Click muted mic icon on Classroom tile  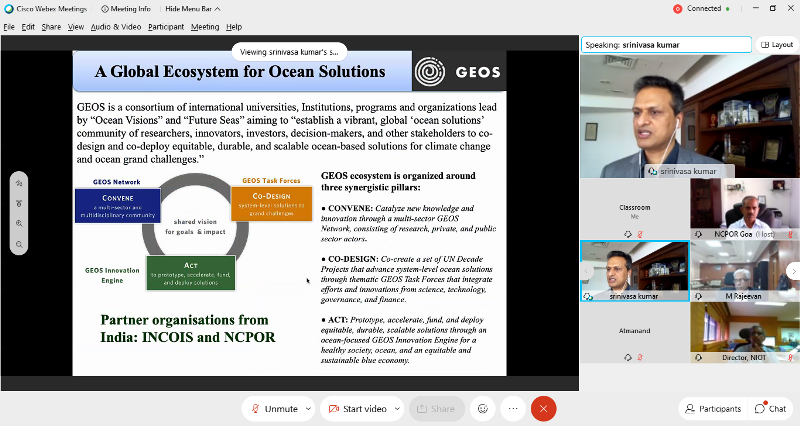pyautogui.click(x=640, y=234)
